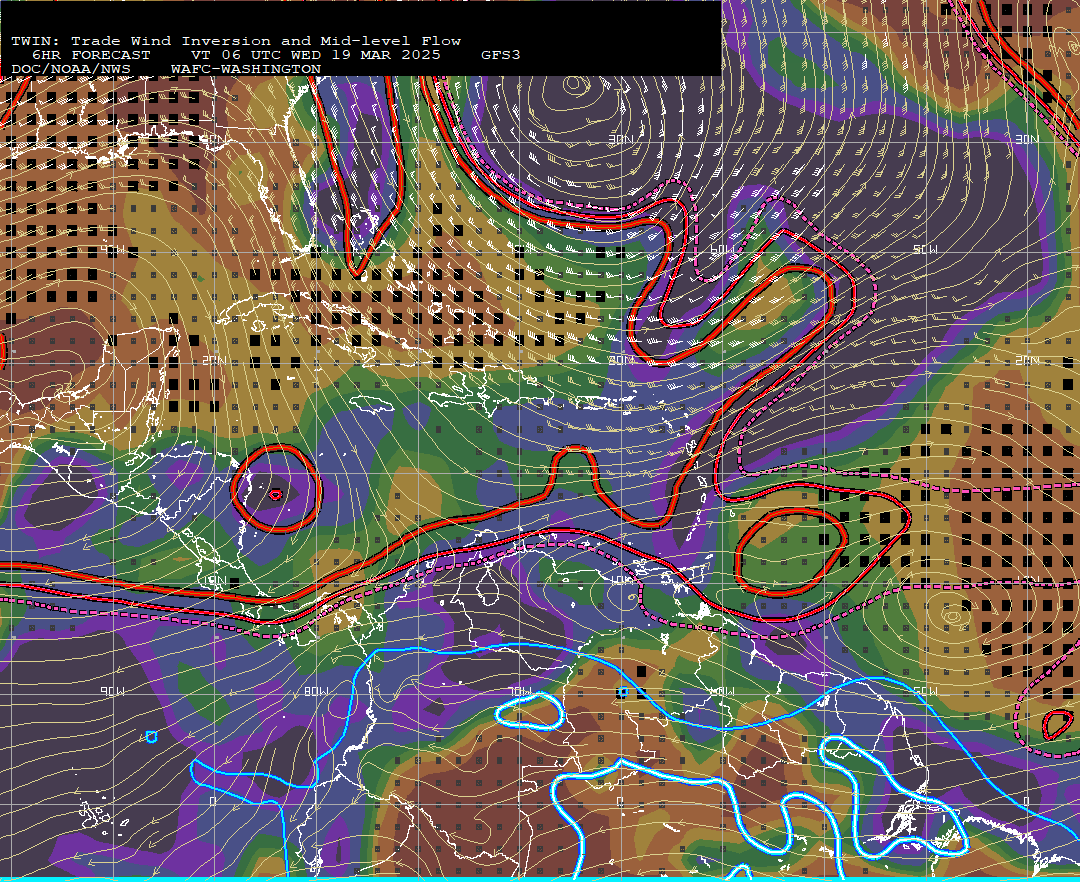Click the 'TWIN: Trade Wind Inversion and Mid-level Flow' title
Viewport: 1080px width, 882px height.
pos(236,41)
